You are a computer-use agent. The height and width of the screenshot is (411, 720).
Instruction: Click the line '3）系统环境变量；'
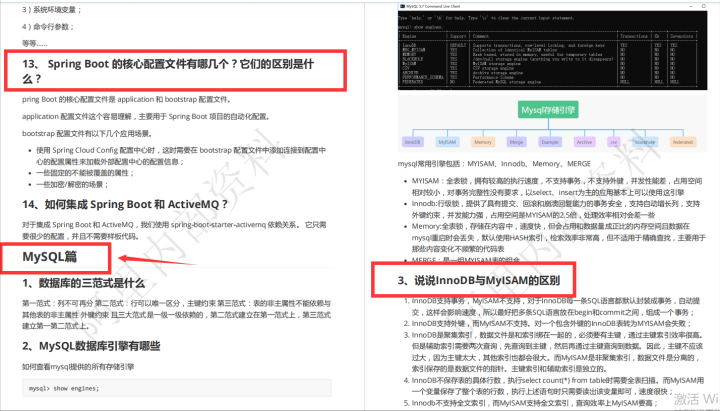point(52,9)
